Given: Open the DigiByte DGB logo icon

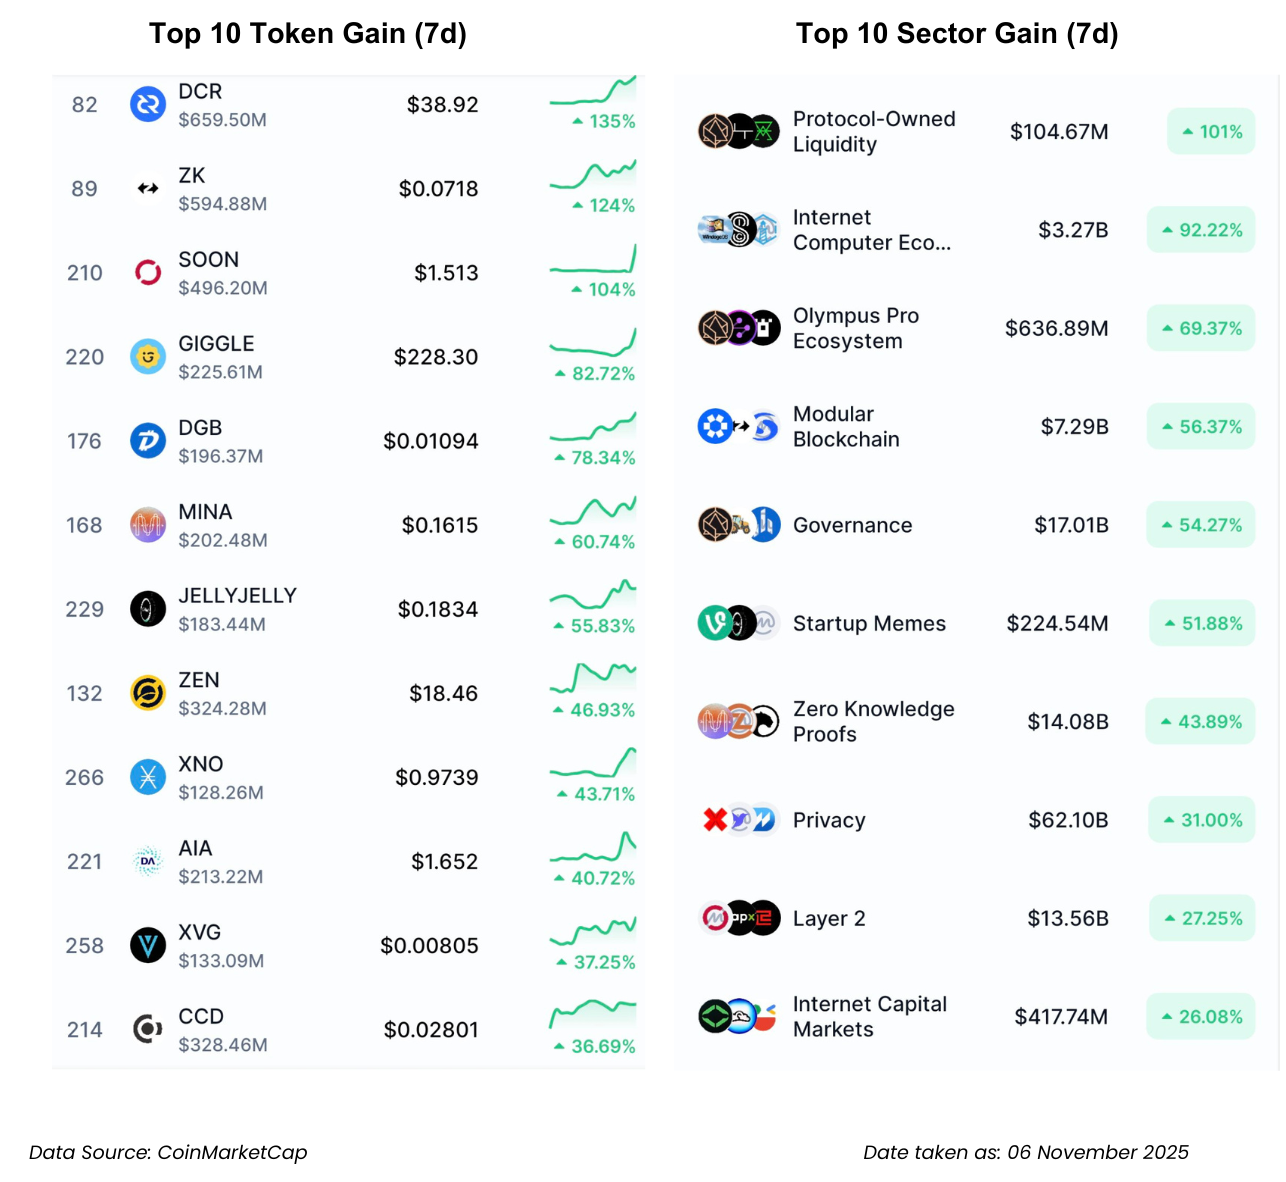Looking at the screenshot, I should [148, 440].
